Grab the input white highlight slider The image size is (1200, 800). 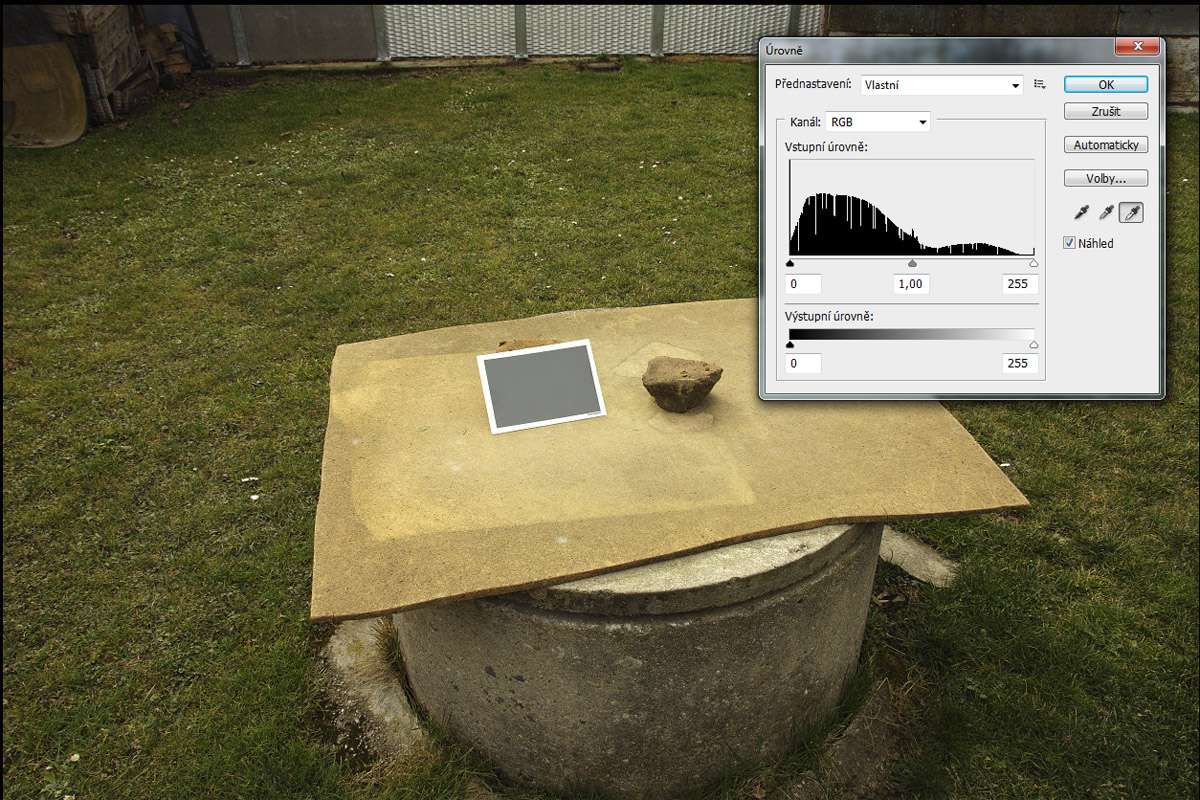(x=1033, y=264)
